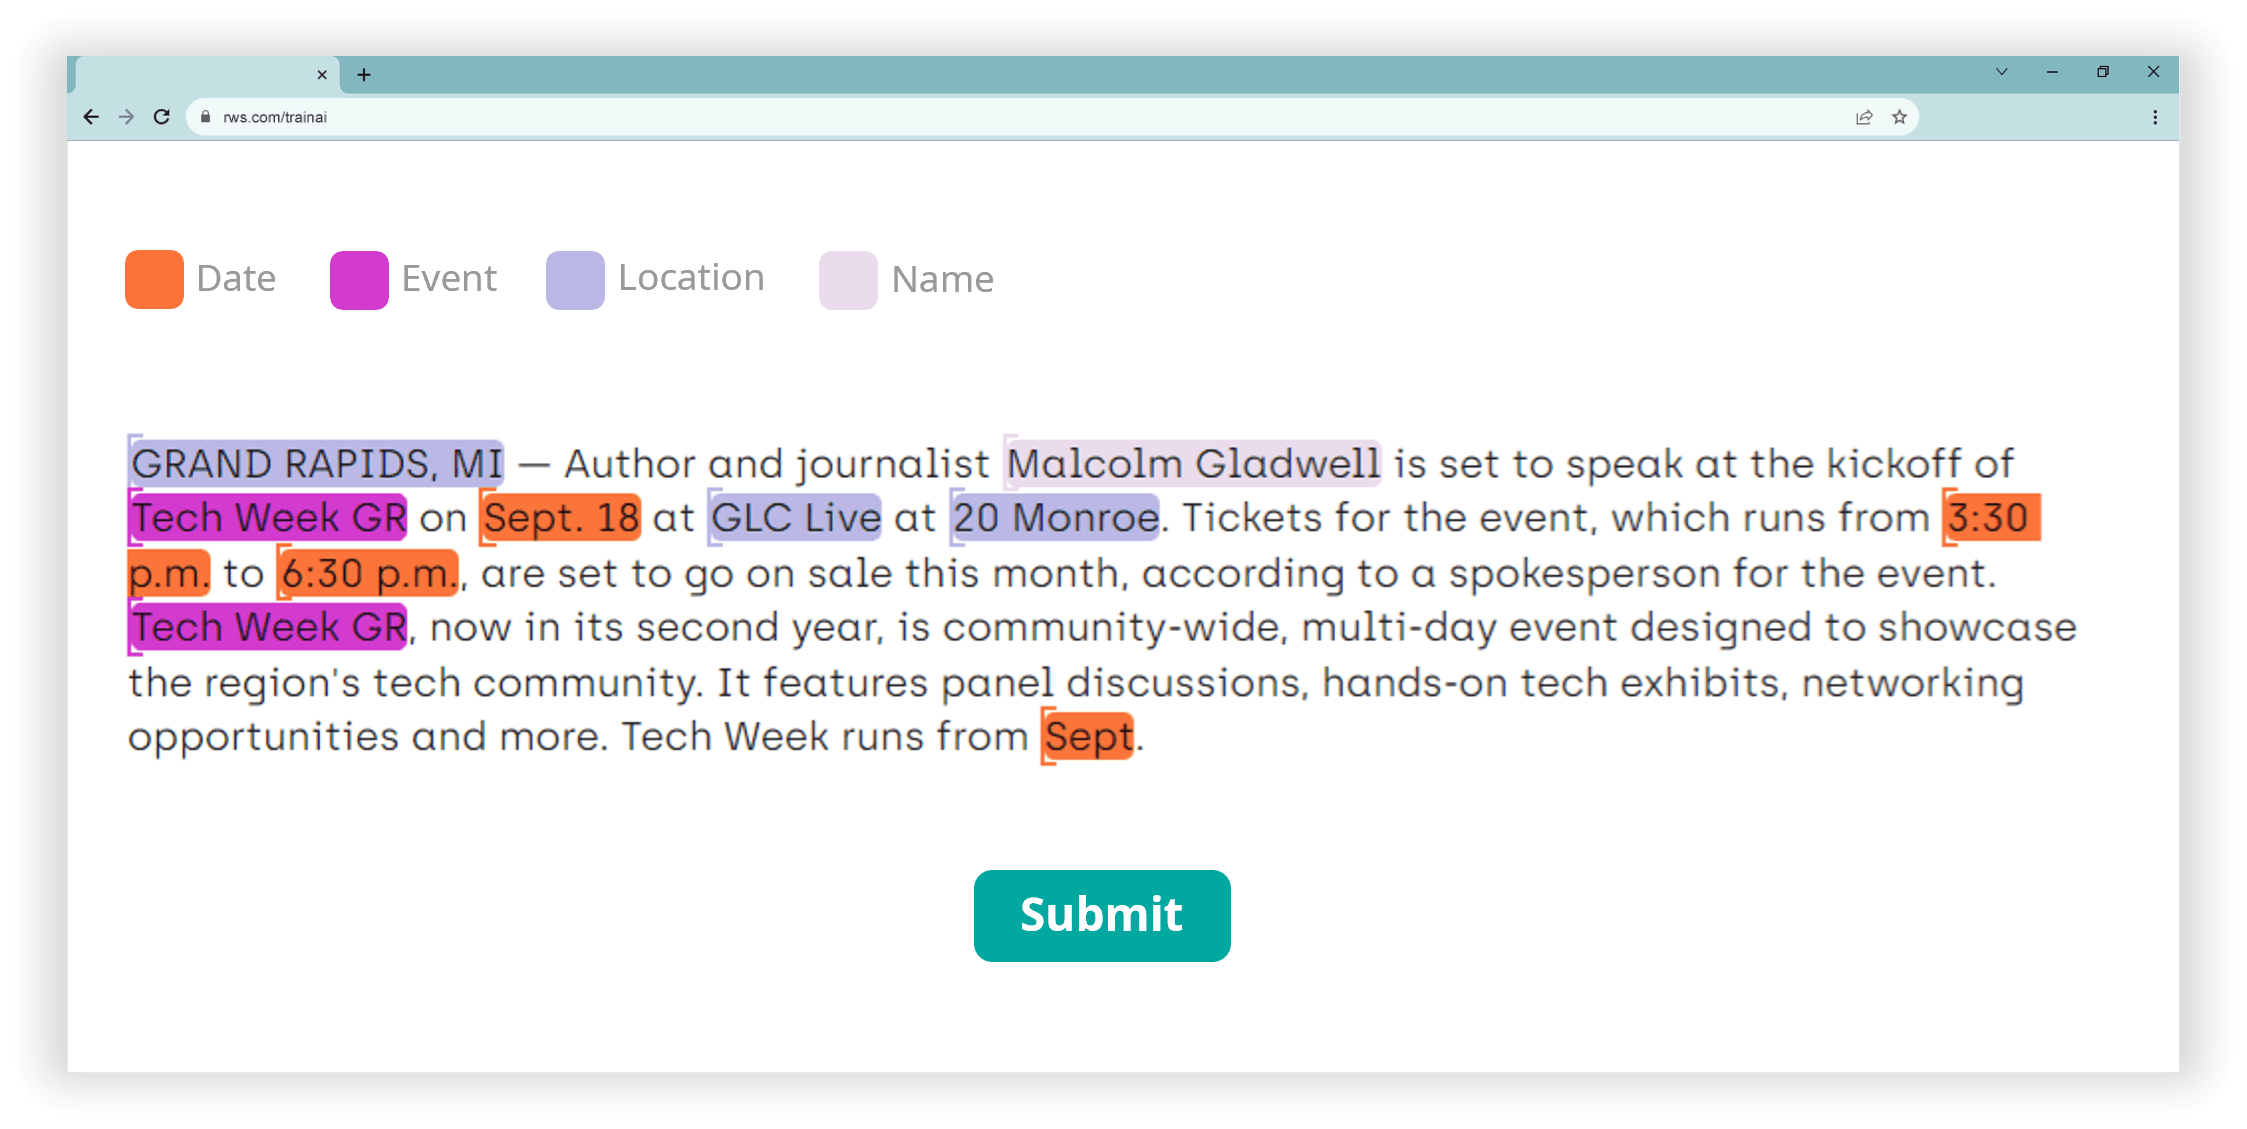Screen dimensions: 2247x1129
Task: Click the GRAND RAPIDS, MI location highlight
Action: pos(317,464)
